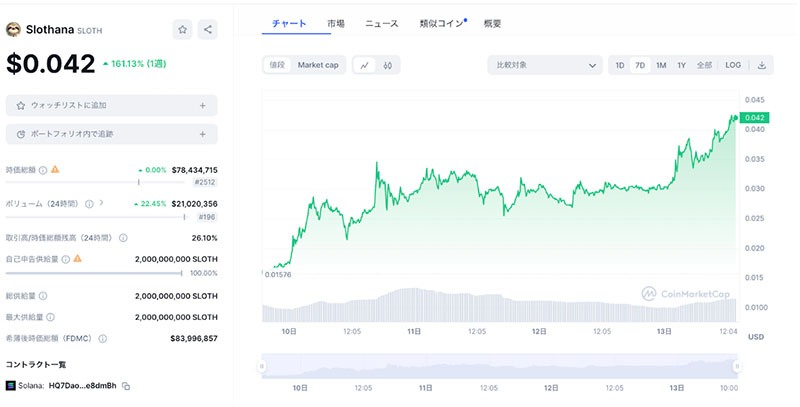Viewport: 800px width, 407px height.
Task: Select the 1D time range
Action: 620,65
